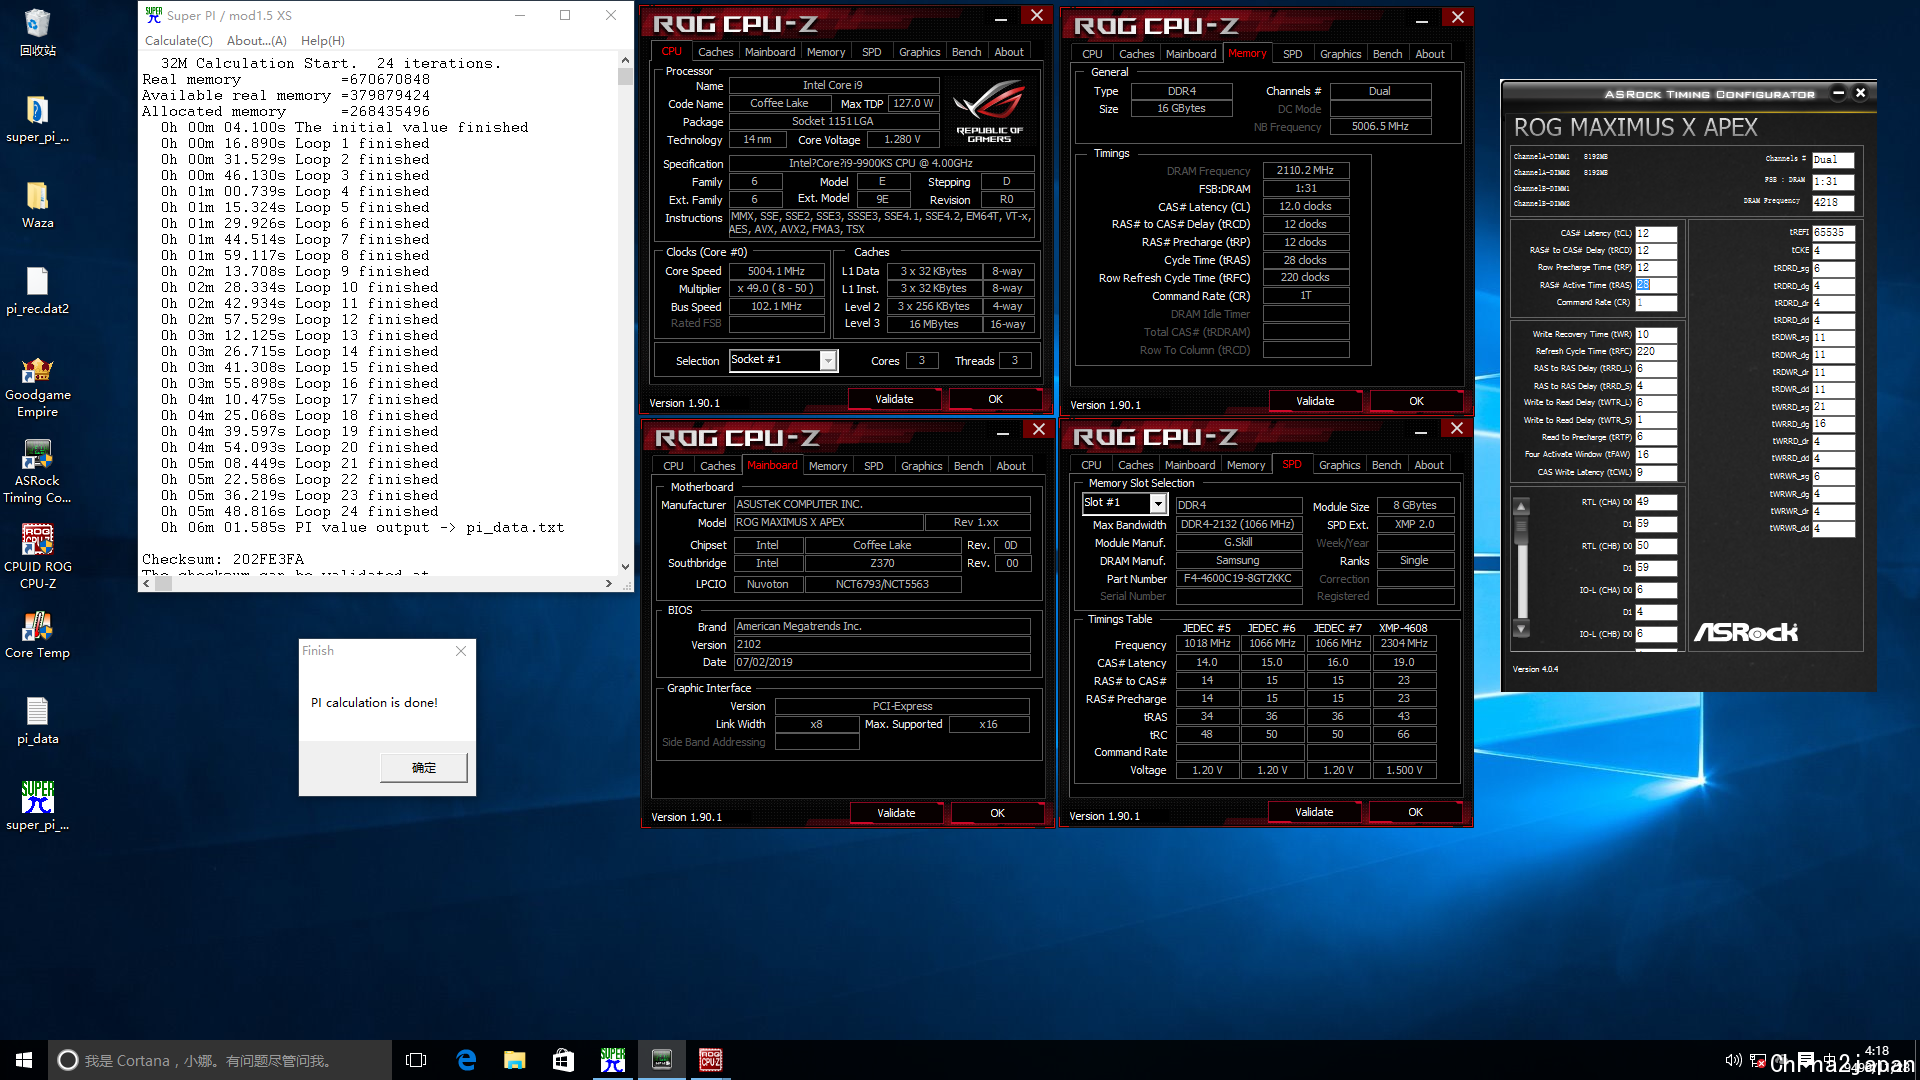Click the DRAM Frequency 4218 field
The height and width of the screenshot is (1080, 1920).
click(1834, 202)
